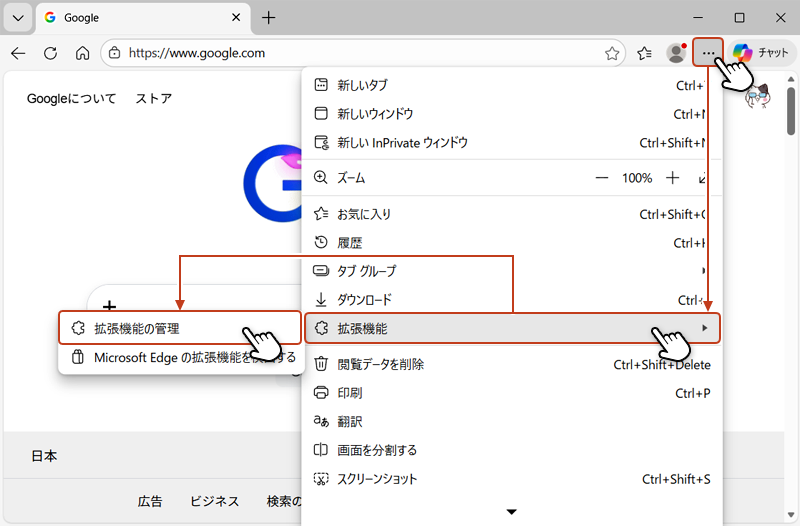Decrease zoom with minus button
The width and height of the screenshot is (800, 526).
point(602,178)
